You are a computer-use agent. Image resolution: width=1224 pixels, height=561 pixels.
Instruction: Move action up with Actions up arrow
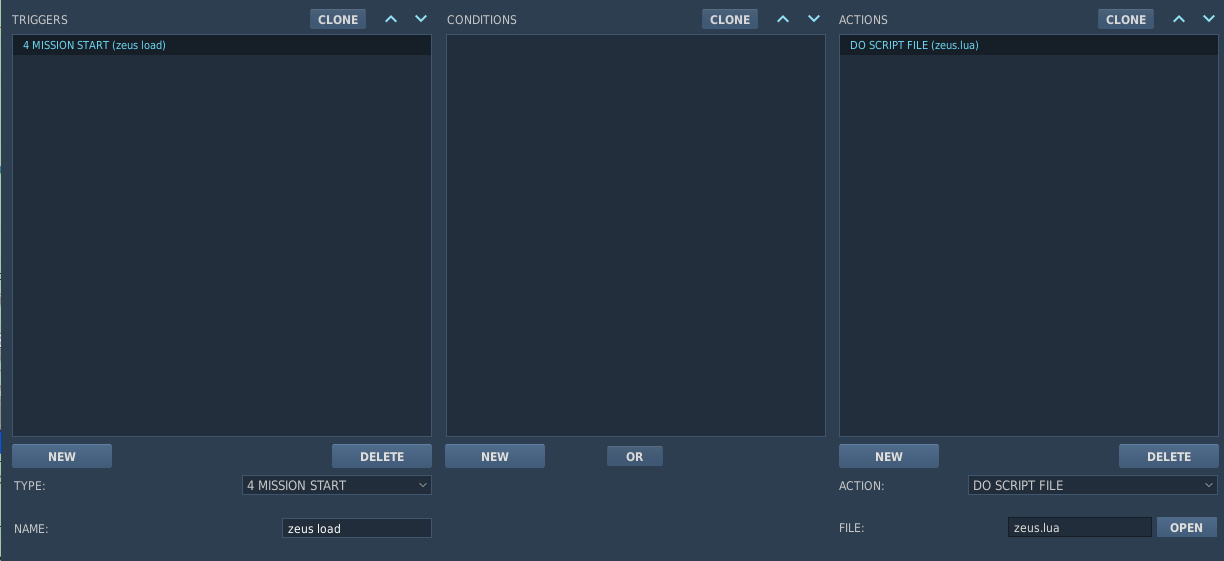tap(1179, 19)
